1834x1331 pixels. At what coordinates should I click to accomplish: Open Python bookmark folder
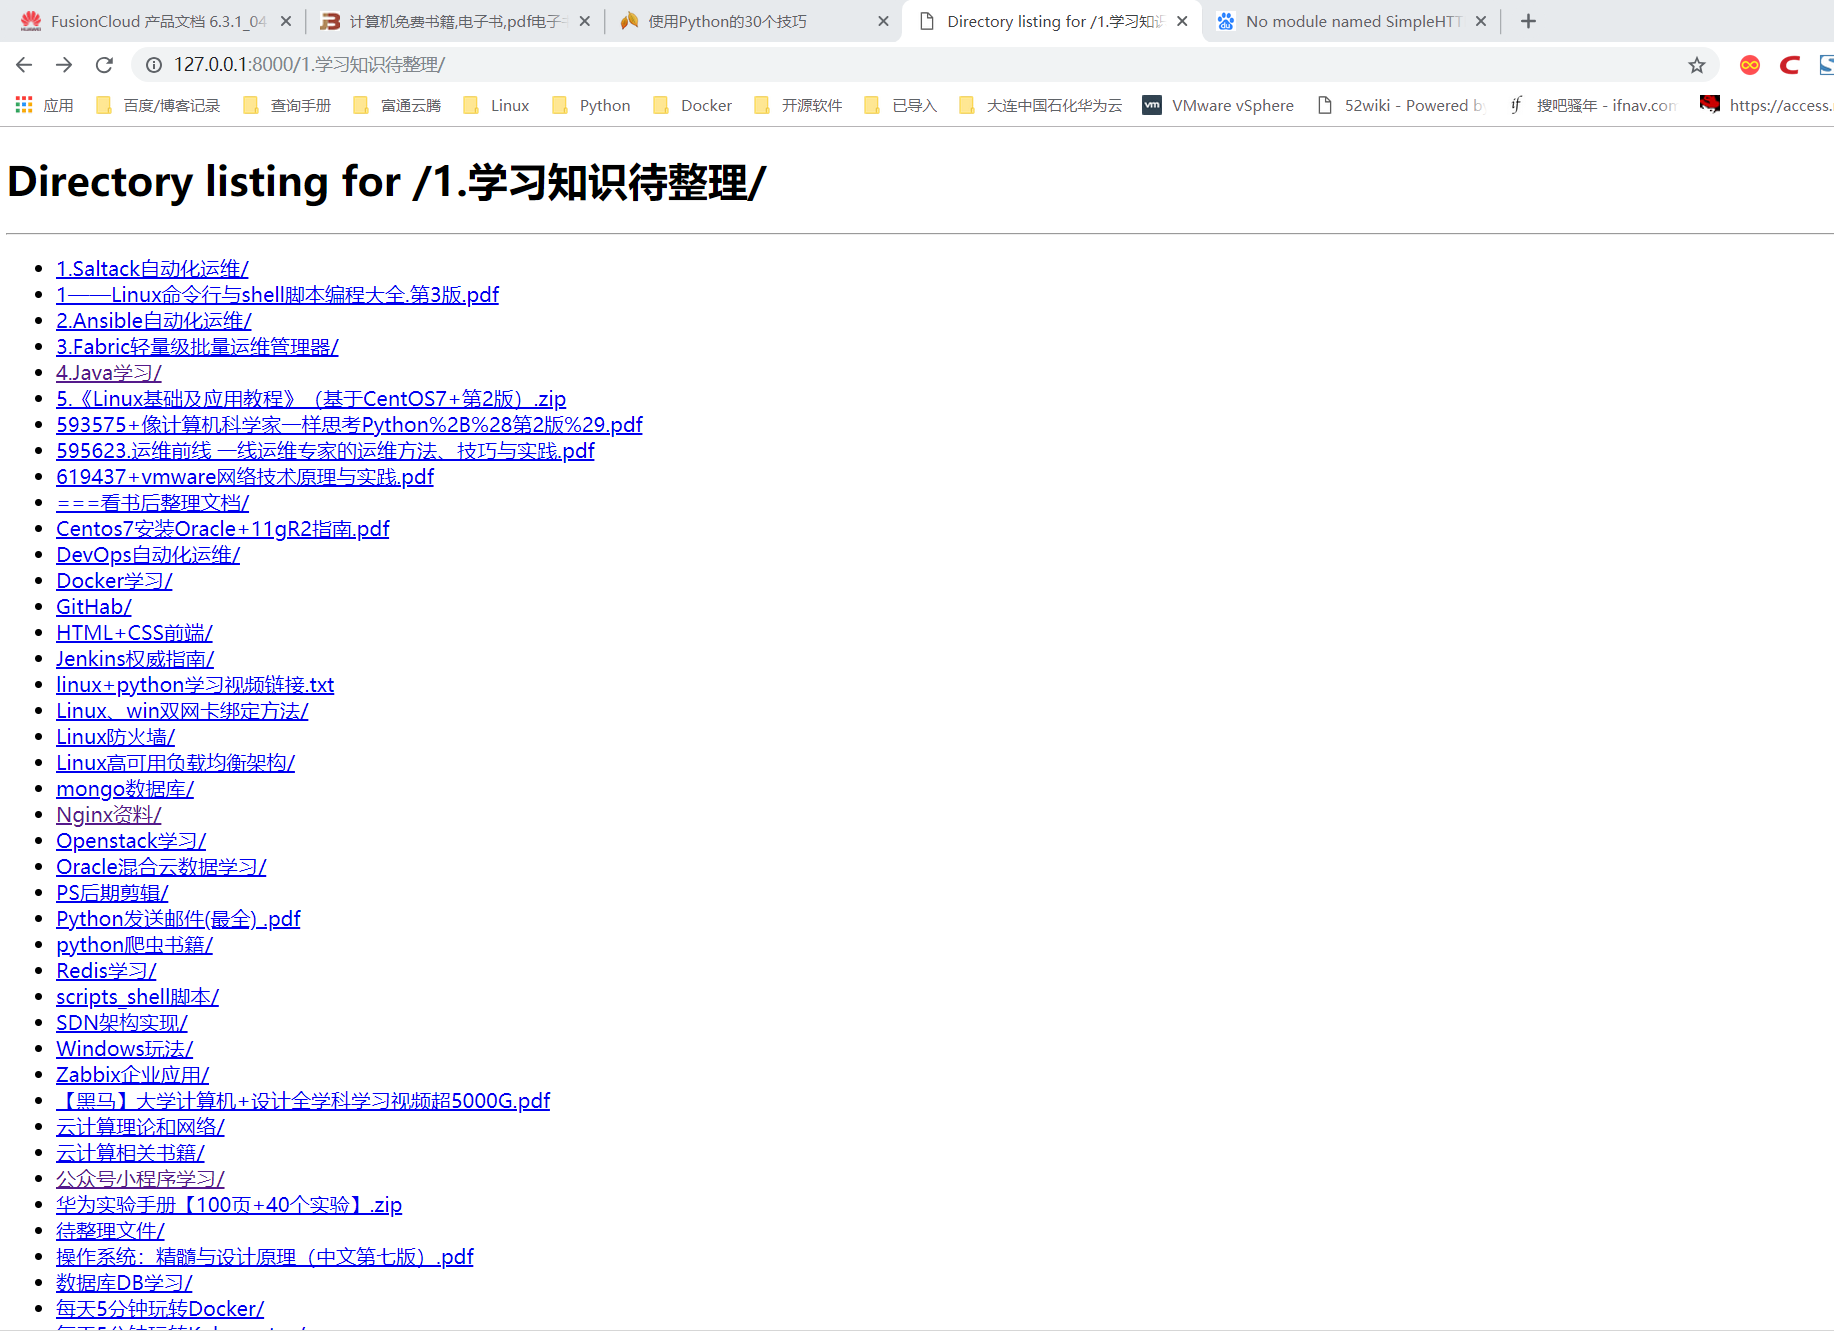click(x=591, y=105)
